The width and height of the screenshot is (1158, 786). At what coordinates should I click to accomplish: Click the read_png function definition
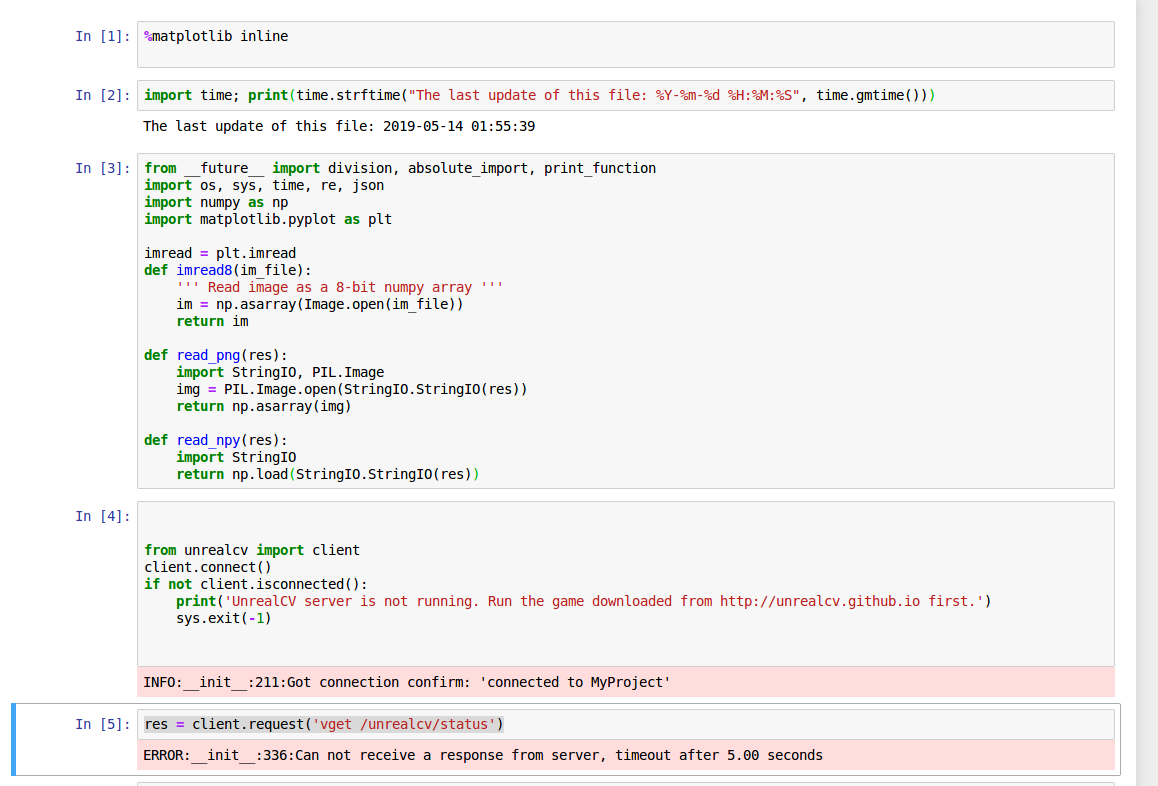[x=208, y=355]
